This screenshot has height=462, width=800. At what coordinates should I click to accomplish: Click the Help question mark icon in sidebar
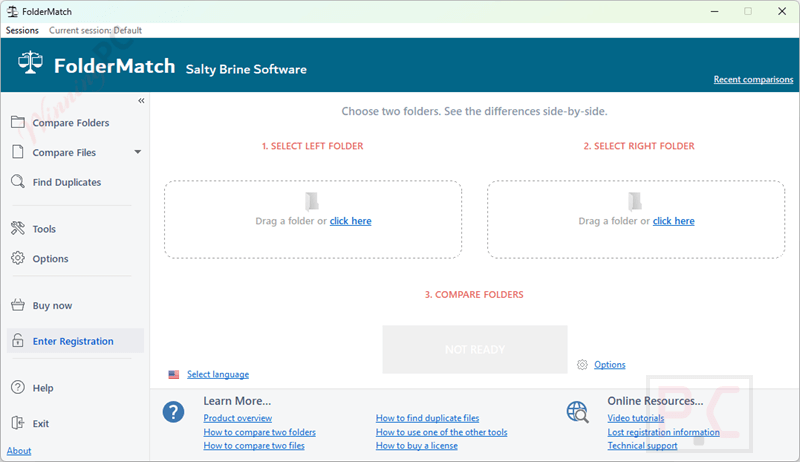(18, 388)
